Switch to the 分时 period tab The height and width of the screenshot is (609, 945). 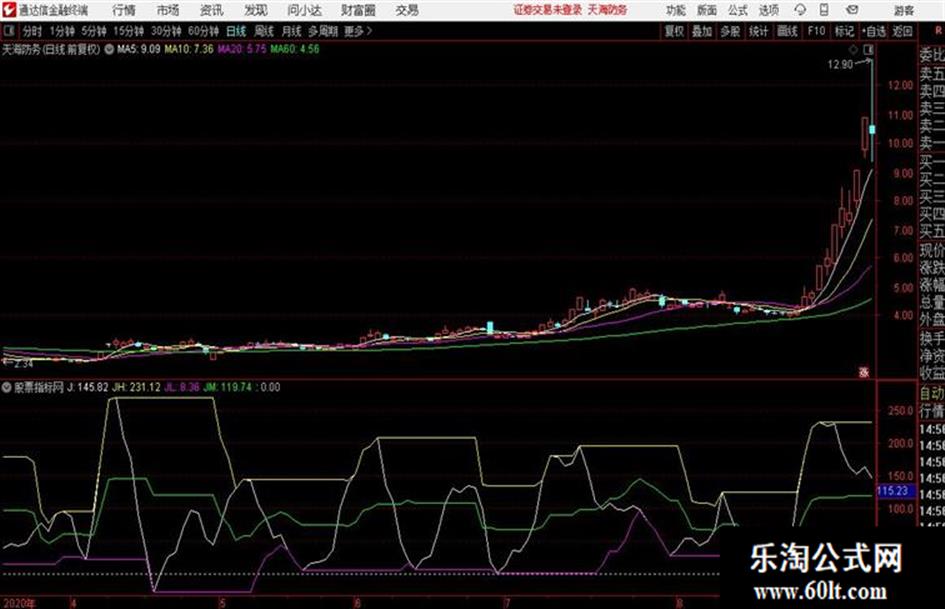33,31
